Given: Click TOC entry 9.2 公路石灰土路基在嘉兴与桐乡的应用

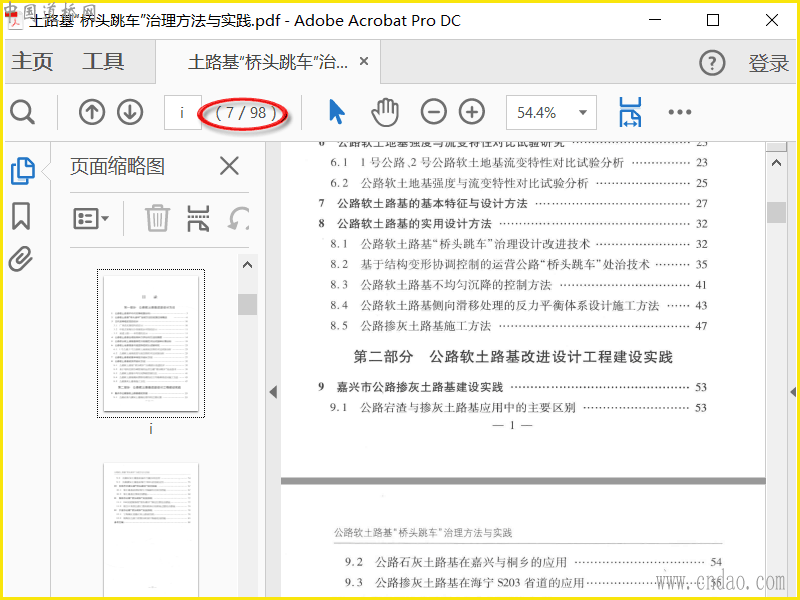Looking at the screenshot, I should coord(533,562).
